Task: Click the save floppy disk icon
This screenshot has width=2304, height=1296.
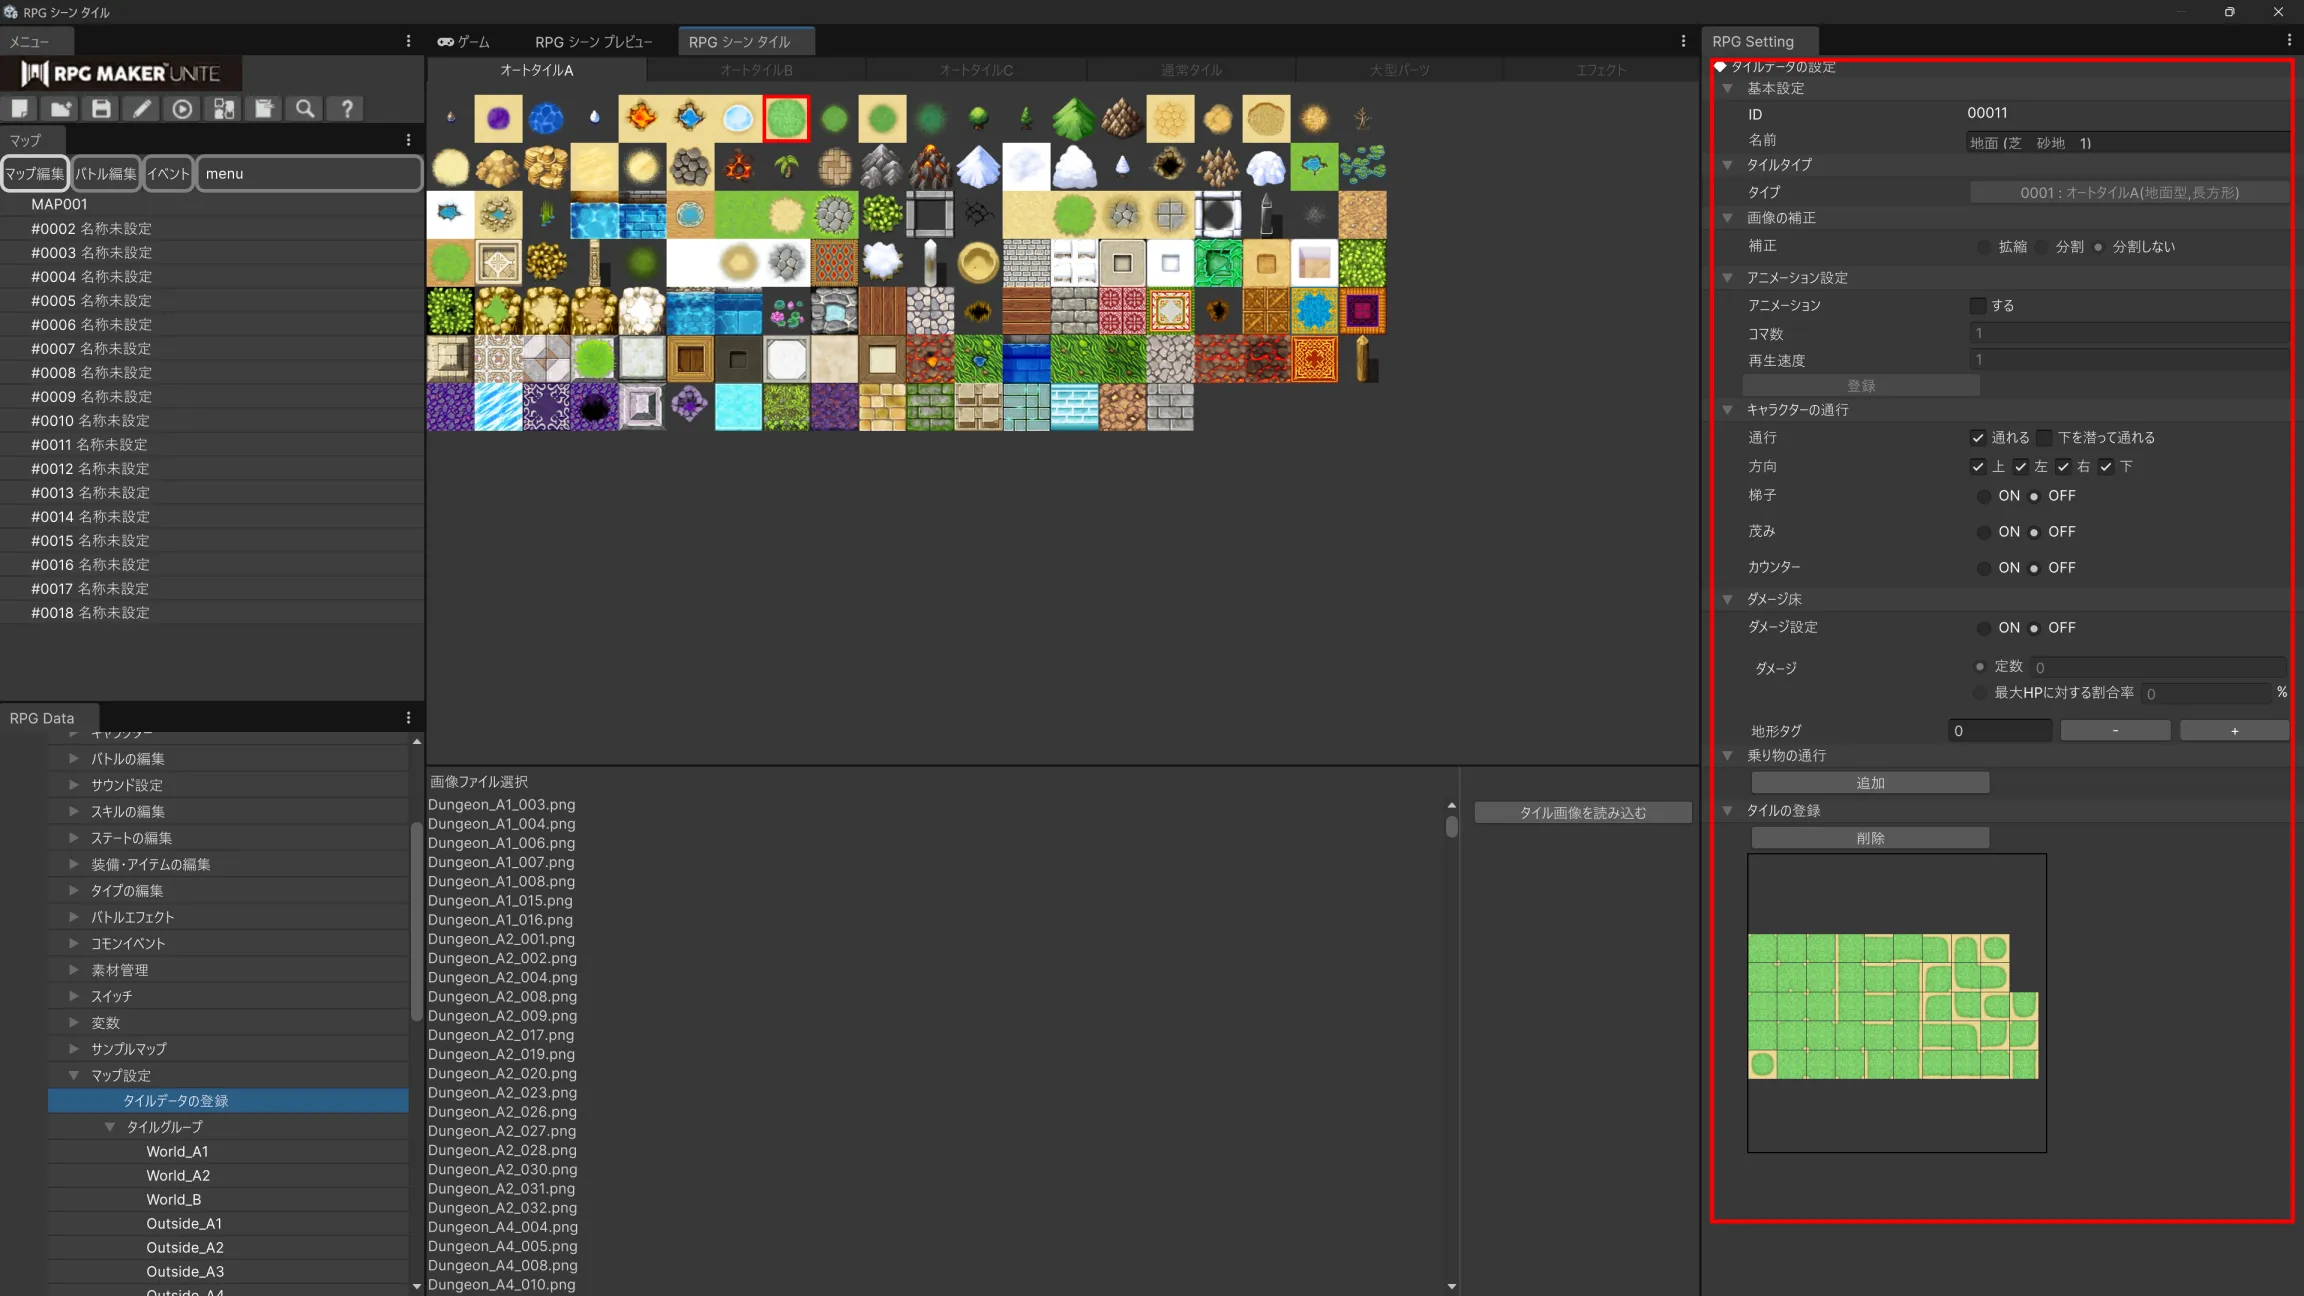Action: click(x=101, y=109)
